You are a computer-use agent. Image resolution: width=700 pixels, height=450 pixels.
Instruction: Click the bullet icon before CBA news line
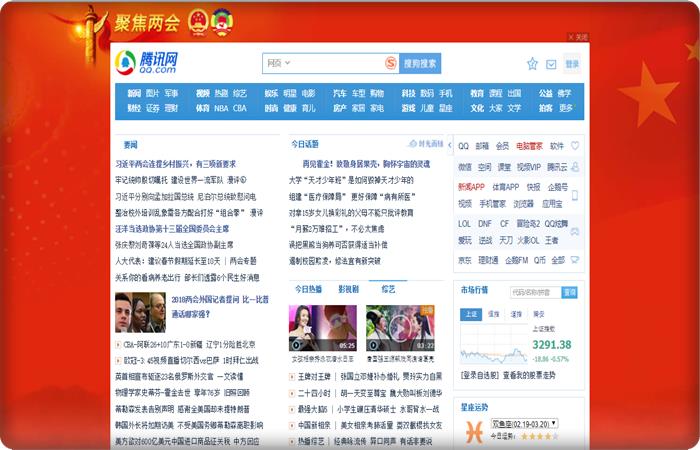click(x=118, y=345)
